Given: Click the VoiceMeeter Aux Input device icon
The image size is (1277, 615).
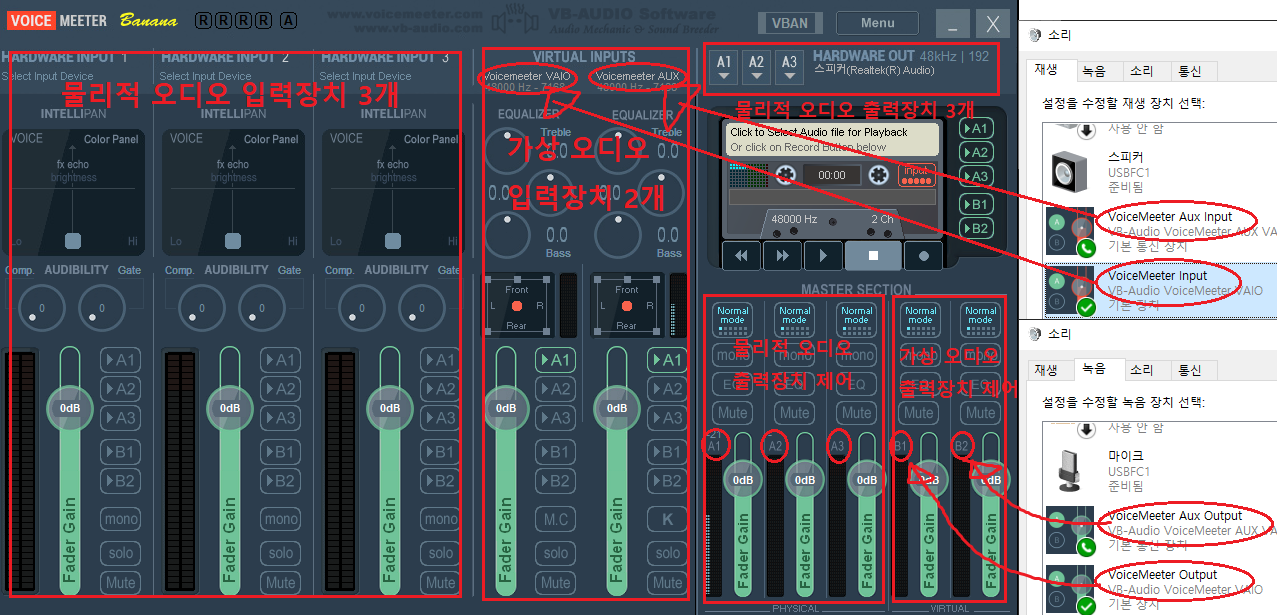Looking at the screenshot, I should pyautogui.click(x=1070, y=231).
